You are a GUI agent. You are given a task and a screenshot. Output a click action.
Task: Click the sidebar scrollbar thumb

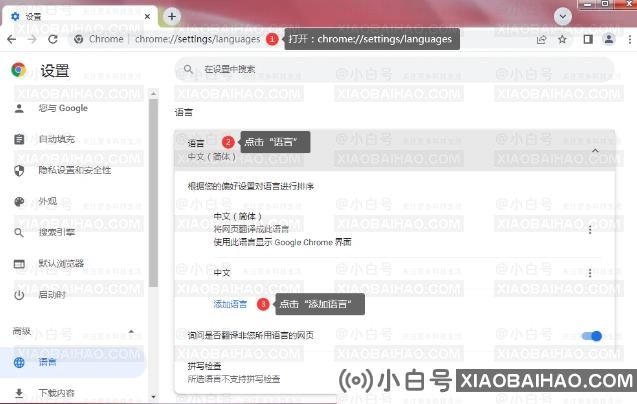[153, 193]
